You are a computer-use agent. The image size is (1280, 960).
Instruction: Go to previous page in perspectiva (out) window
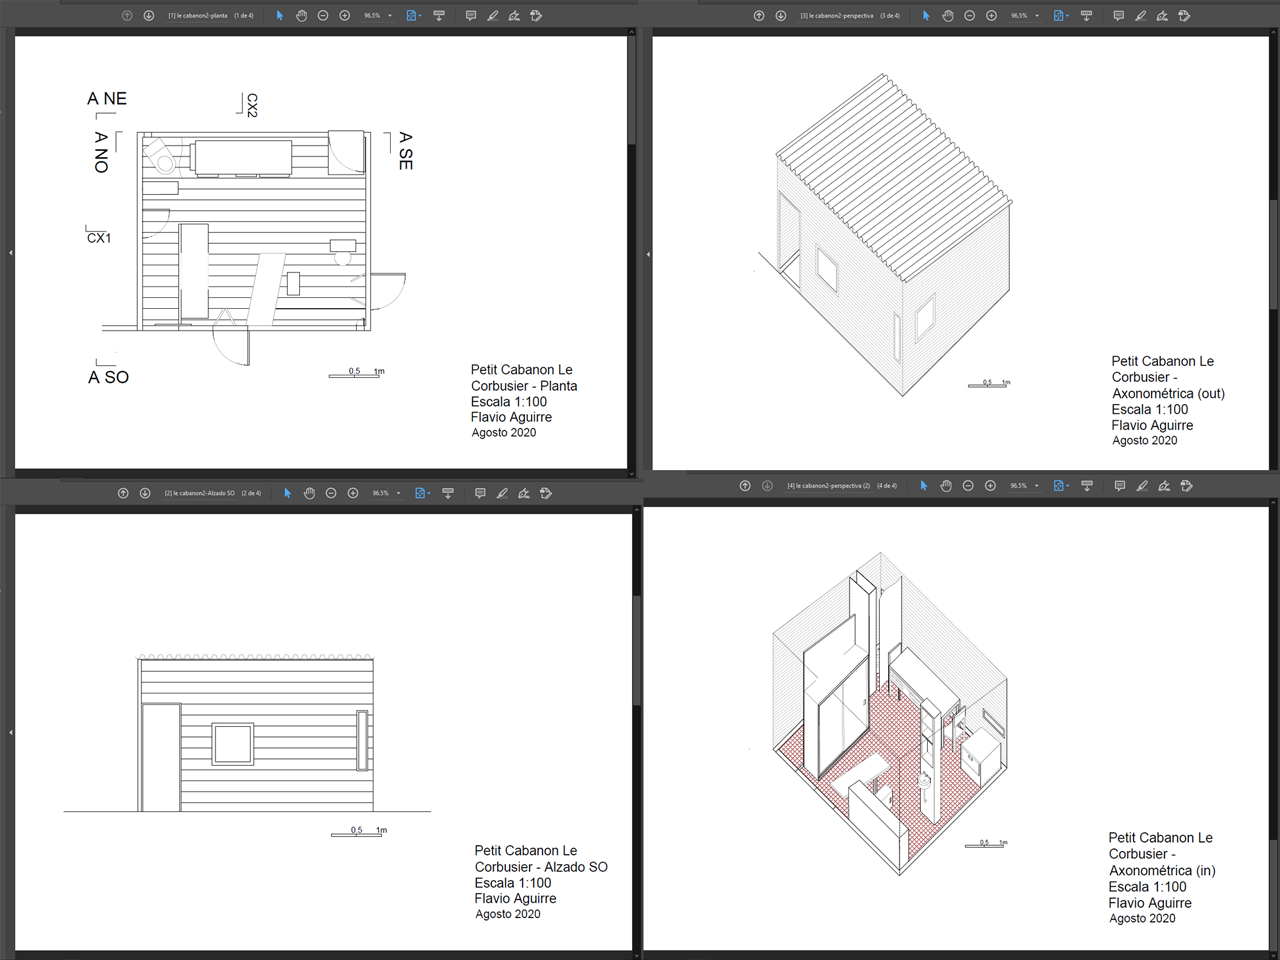759,16
